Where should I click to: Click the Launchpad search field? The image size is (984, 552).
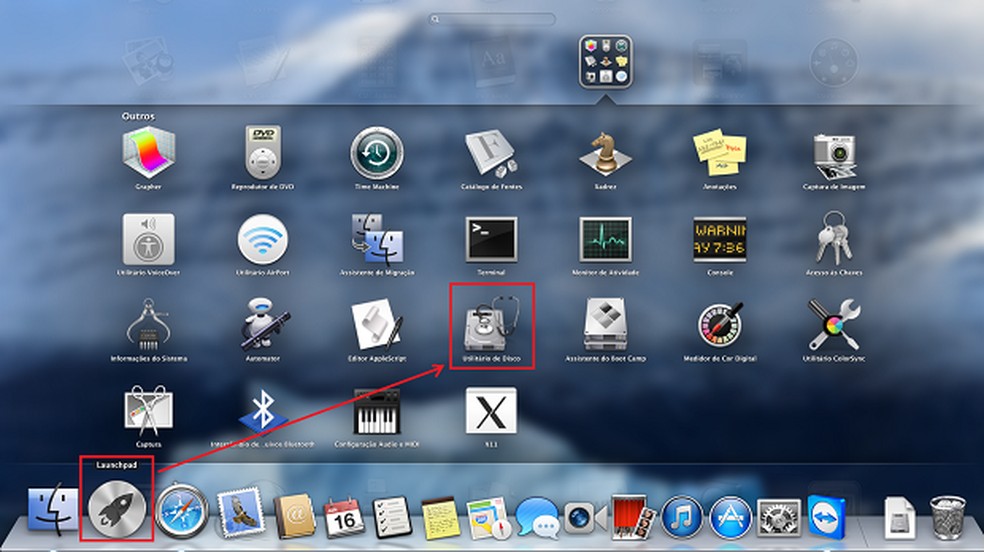[492, 19]
